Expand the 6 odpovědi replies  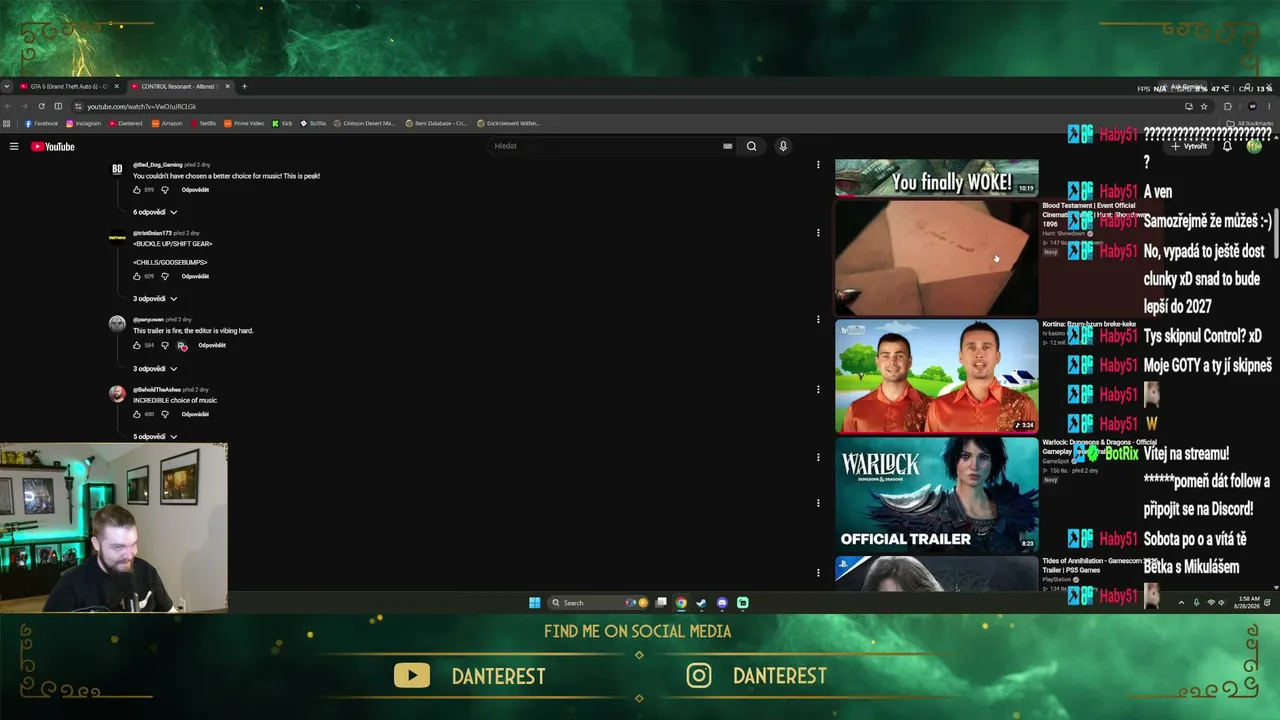155,212
